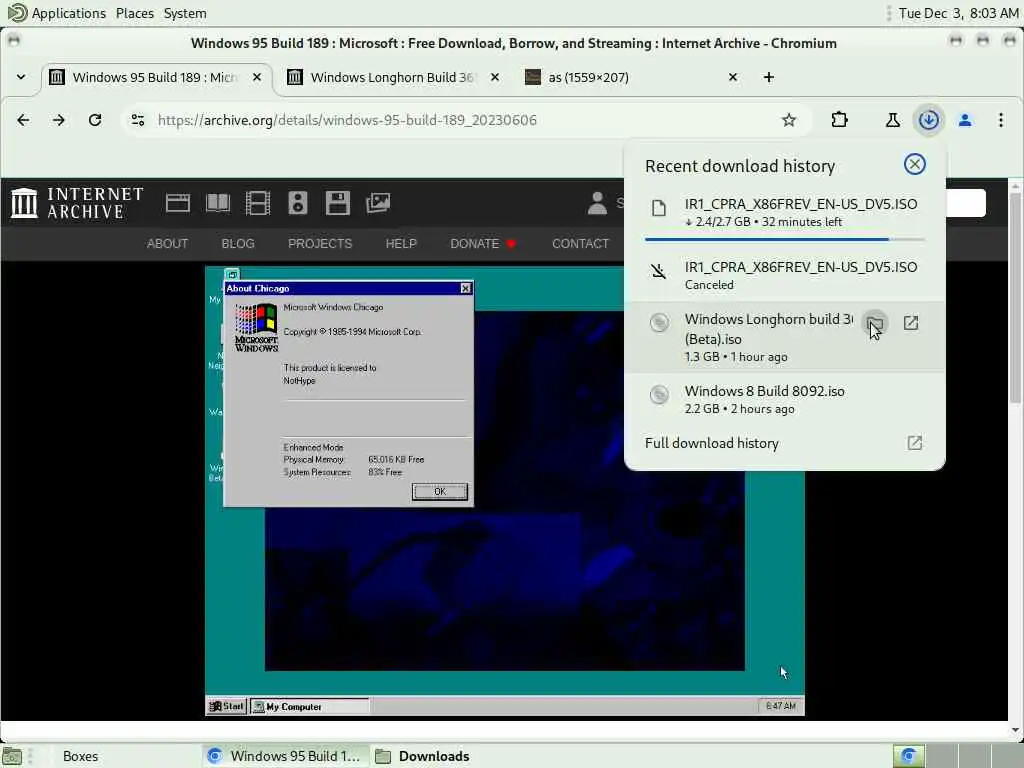Open site information icon in address bar
The width and height of the screenshot is (1024, 768).
(x=138, y=120)
